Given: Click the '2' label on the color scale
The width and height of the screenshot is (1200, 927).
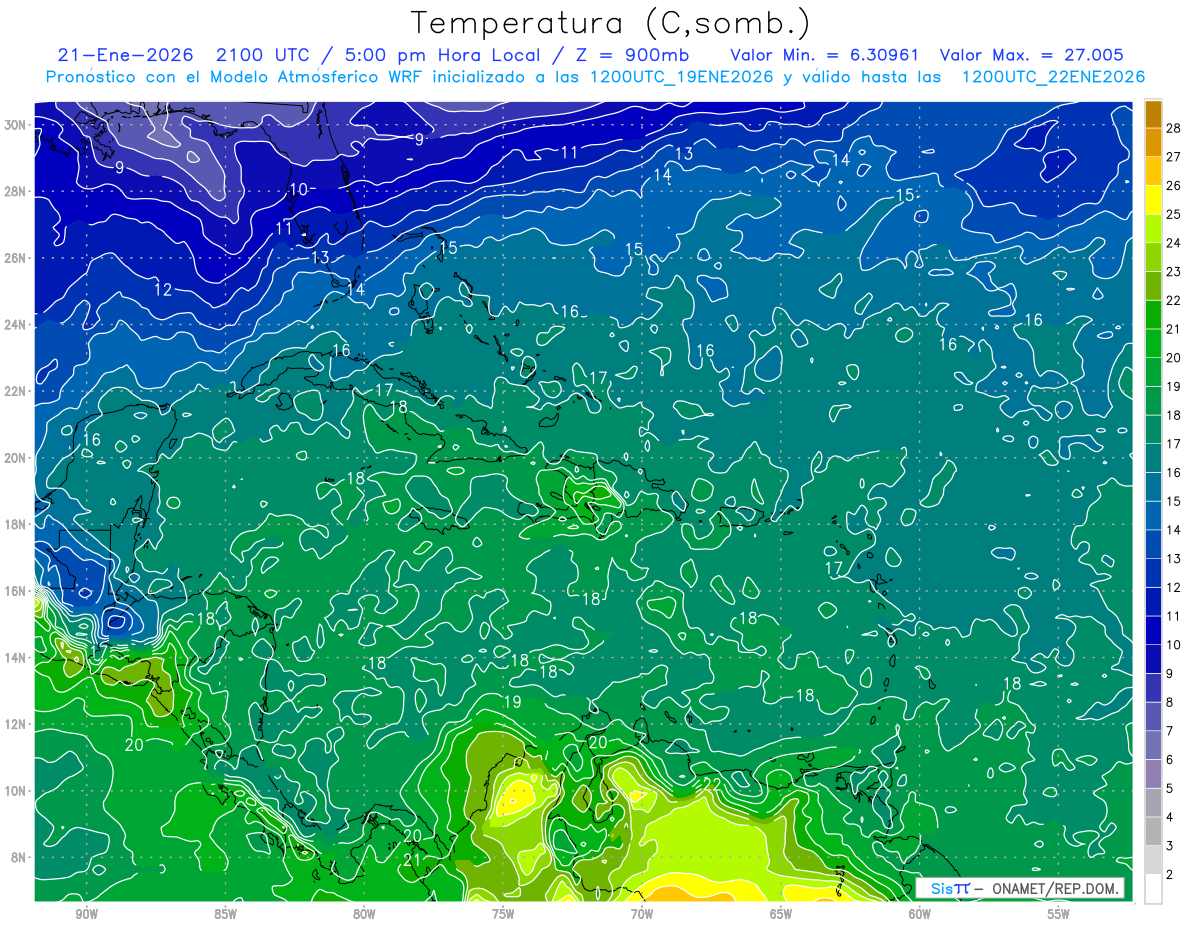Looking at the screenshot, I should point(1170,875).
